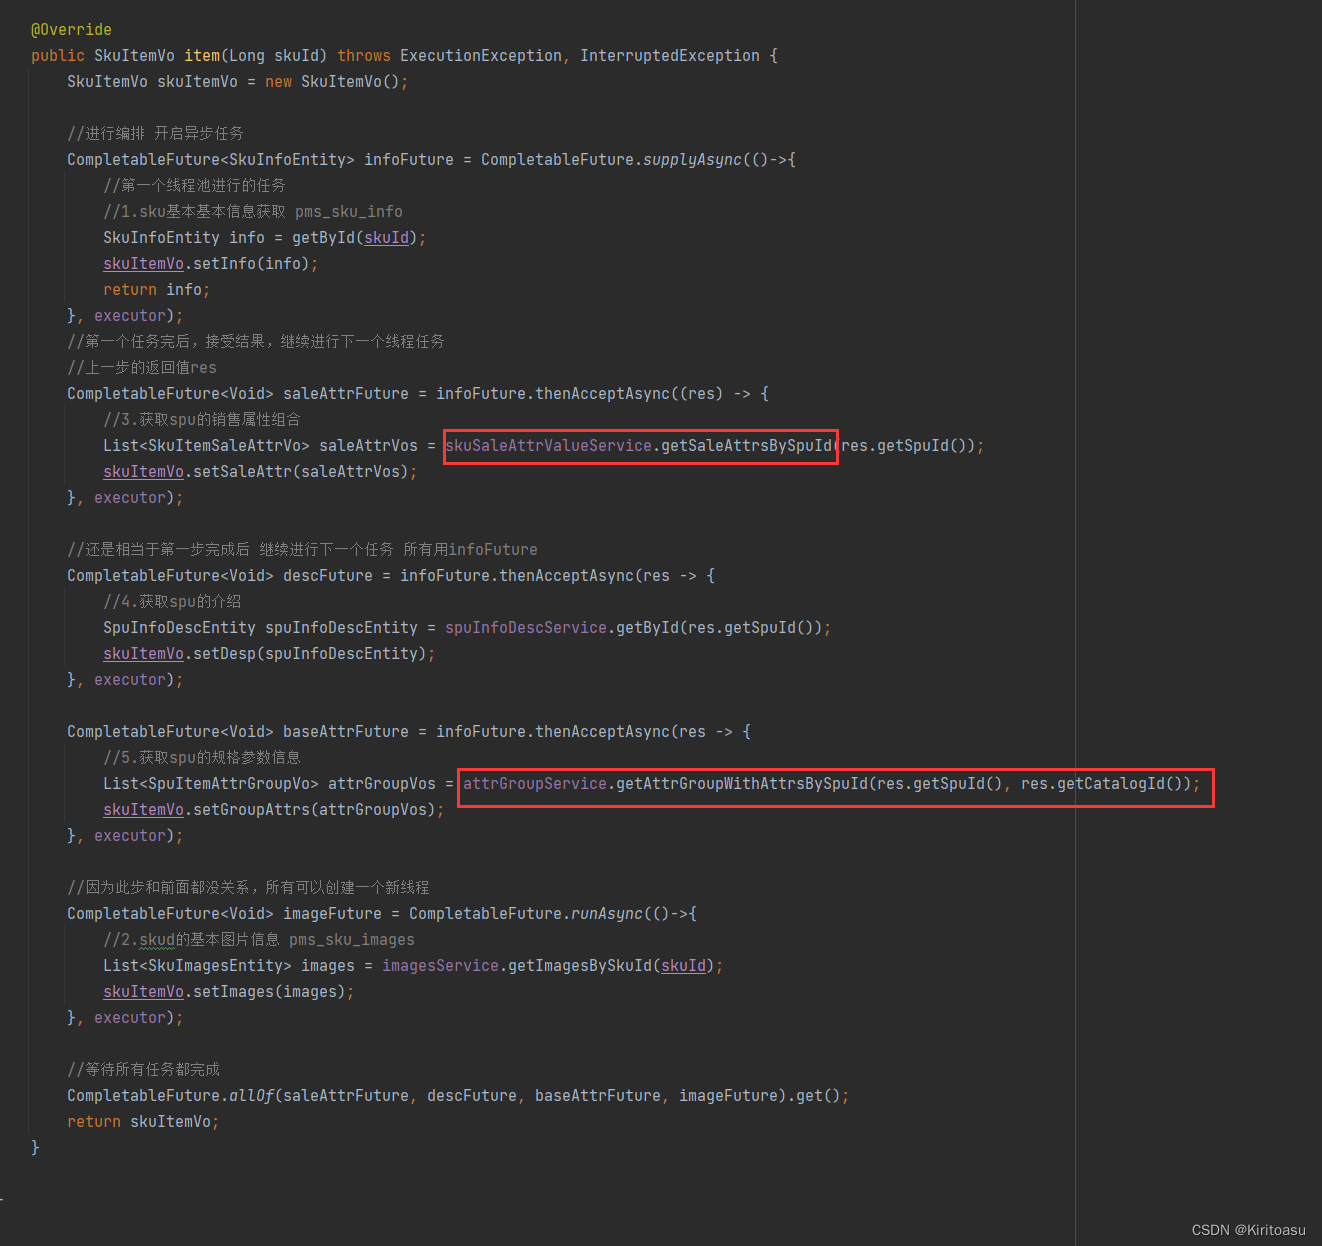Click setGroupAttrs(attrGroupVos) call
Viewport: 1322px width, 1246px height.
pyautogui.click(x=315, y=810)
